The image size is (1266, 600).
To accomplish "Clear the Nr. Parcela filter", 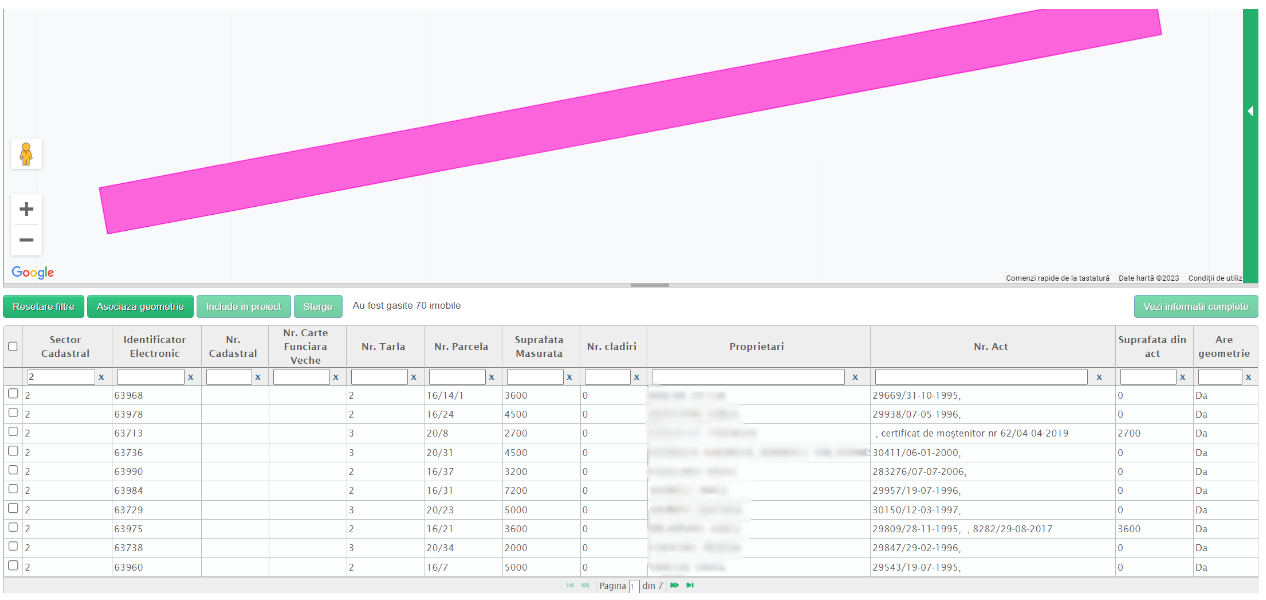I will click(x=492, y=378).
